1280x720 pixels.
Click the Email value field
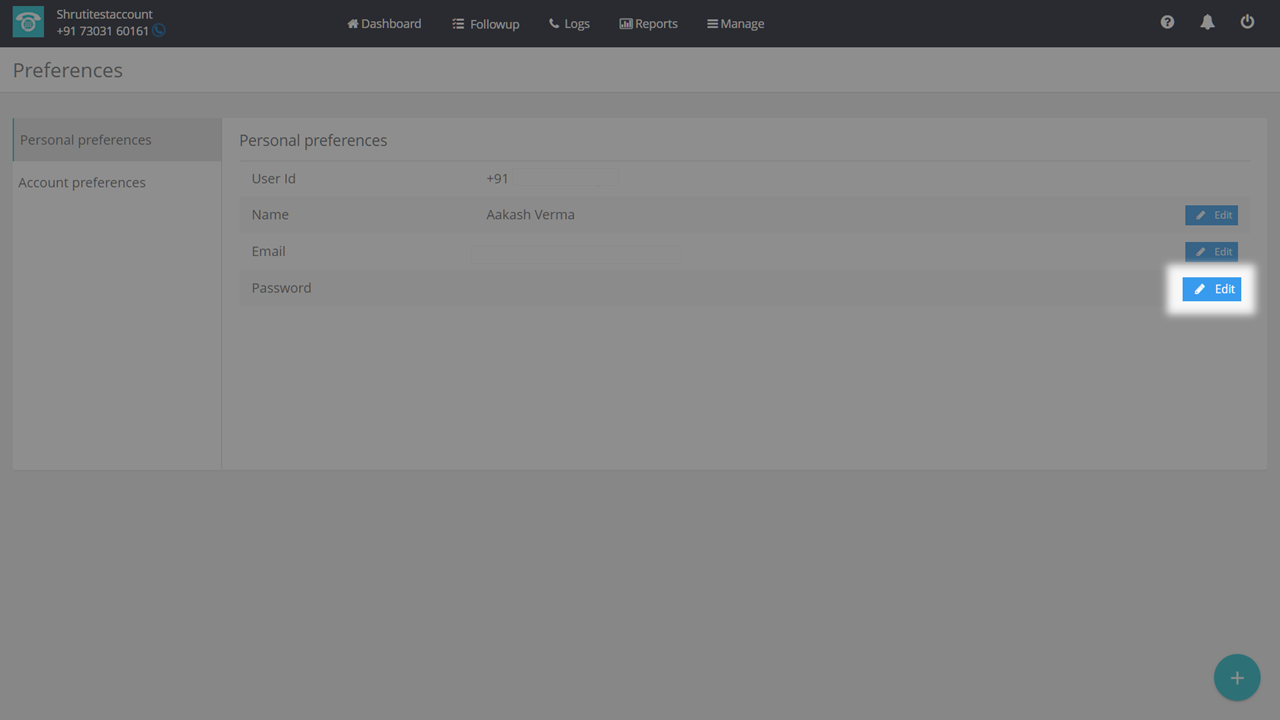tap(576, 254)
